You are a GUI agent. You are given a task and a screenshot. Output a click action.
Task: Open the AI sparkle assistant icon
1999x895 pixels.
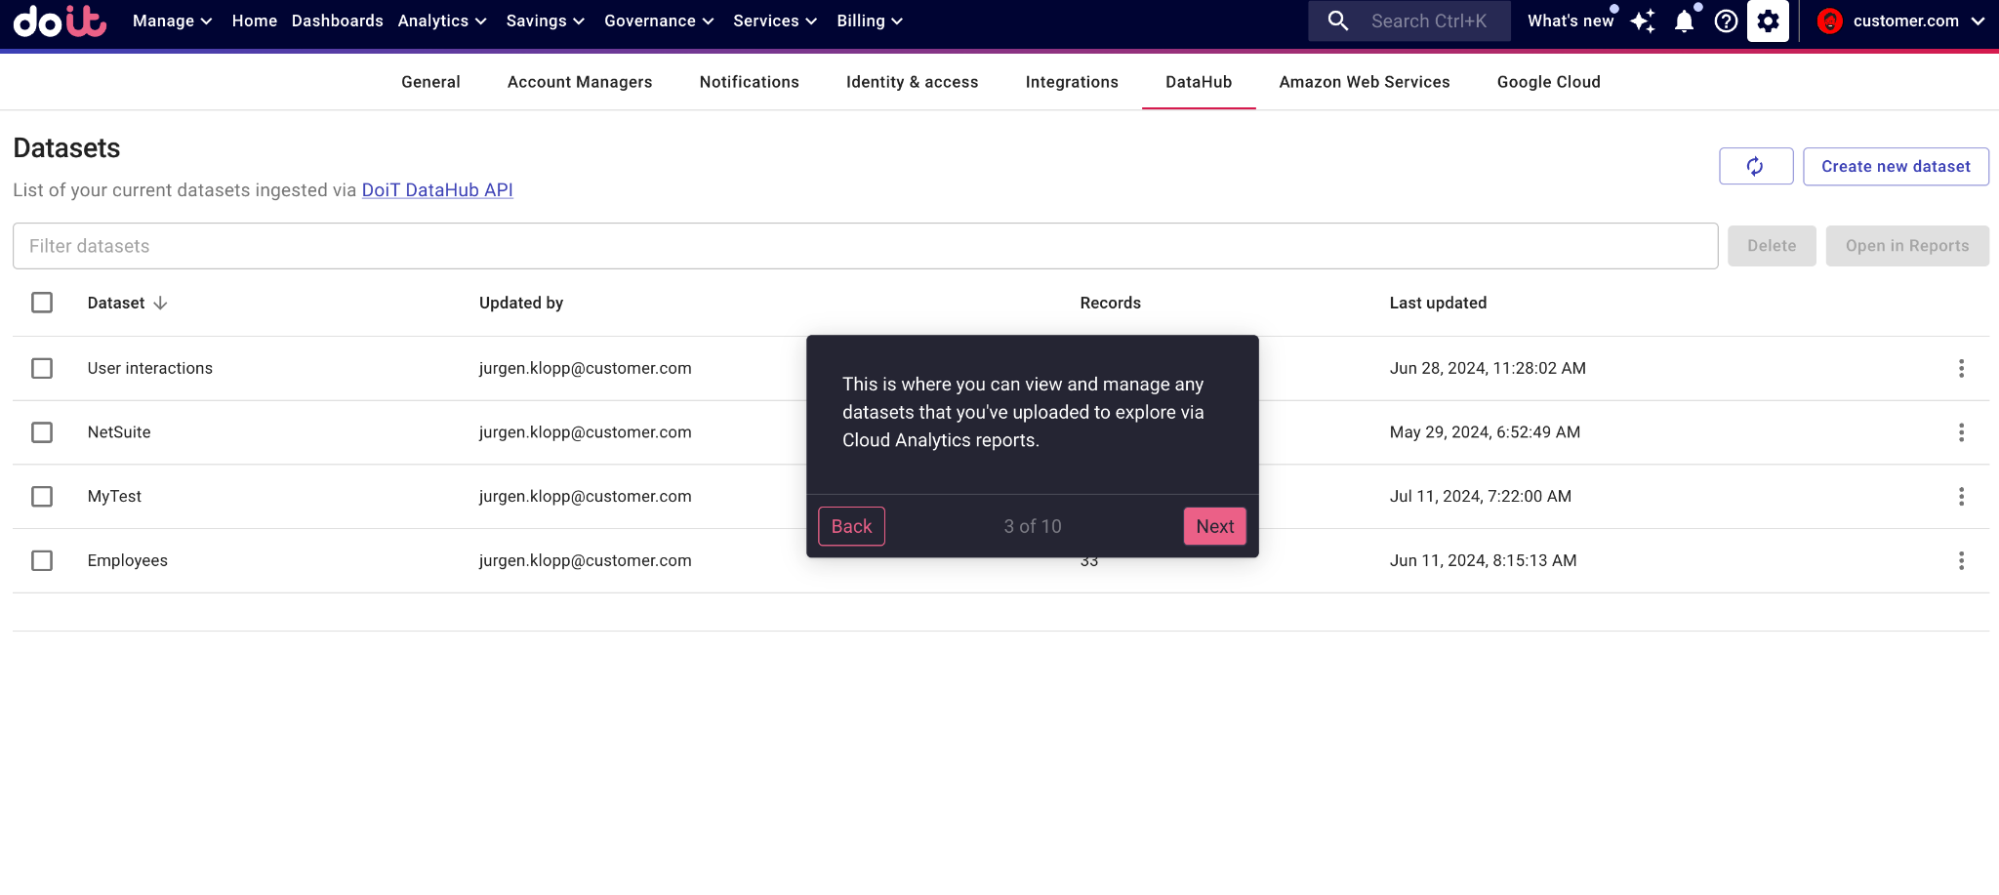pyautogui.click(x=1643, y=21)
